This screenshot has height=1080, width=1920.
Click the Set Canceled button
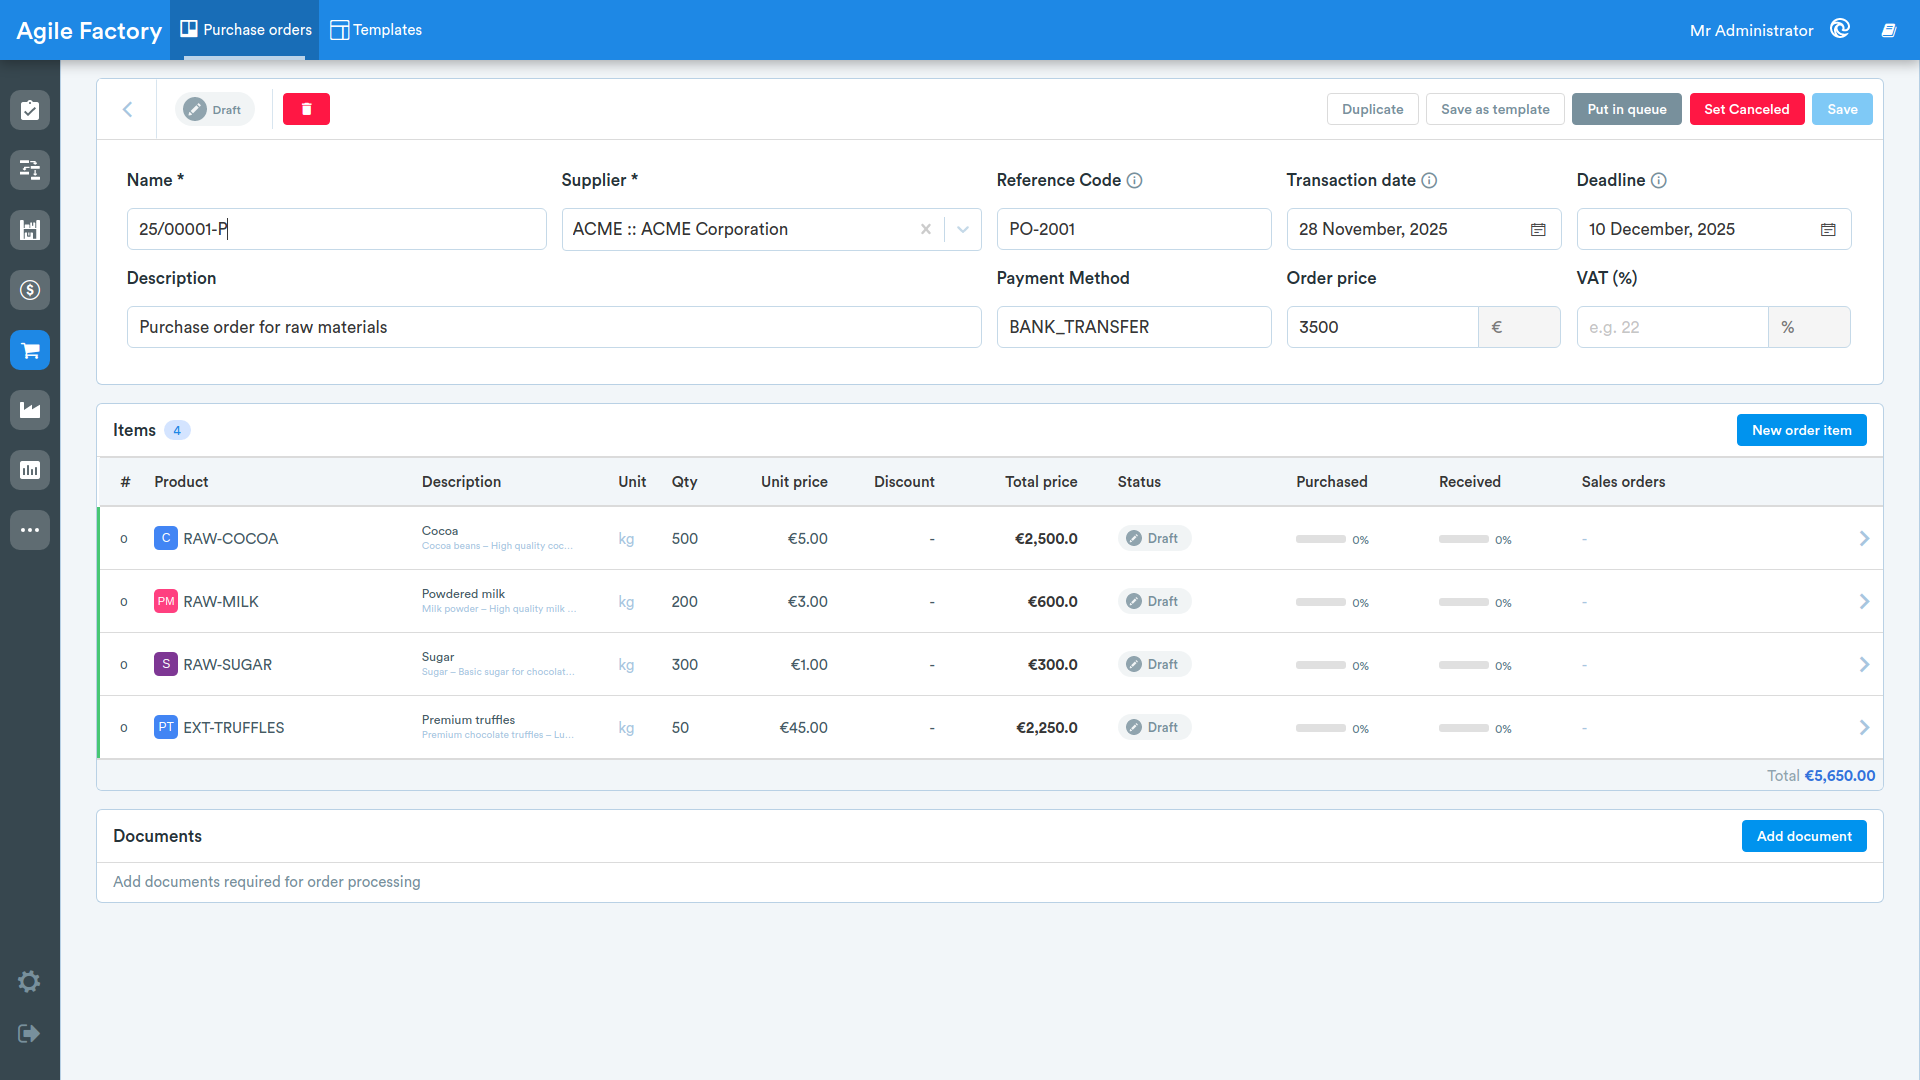coord(1746,109)
